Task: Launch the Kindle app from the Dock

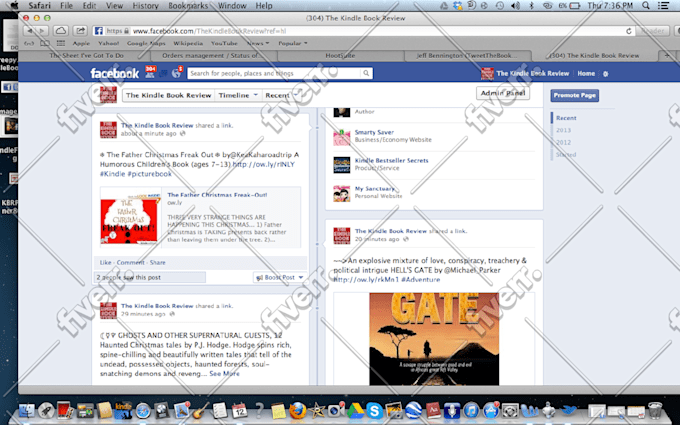Action: [x=123, y=410]
